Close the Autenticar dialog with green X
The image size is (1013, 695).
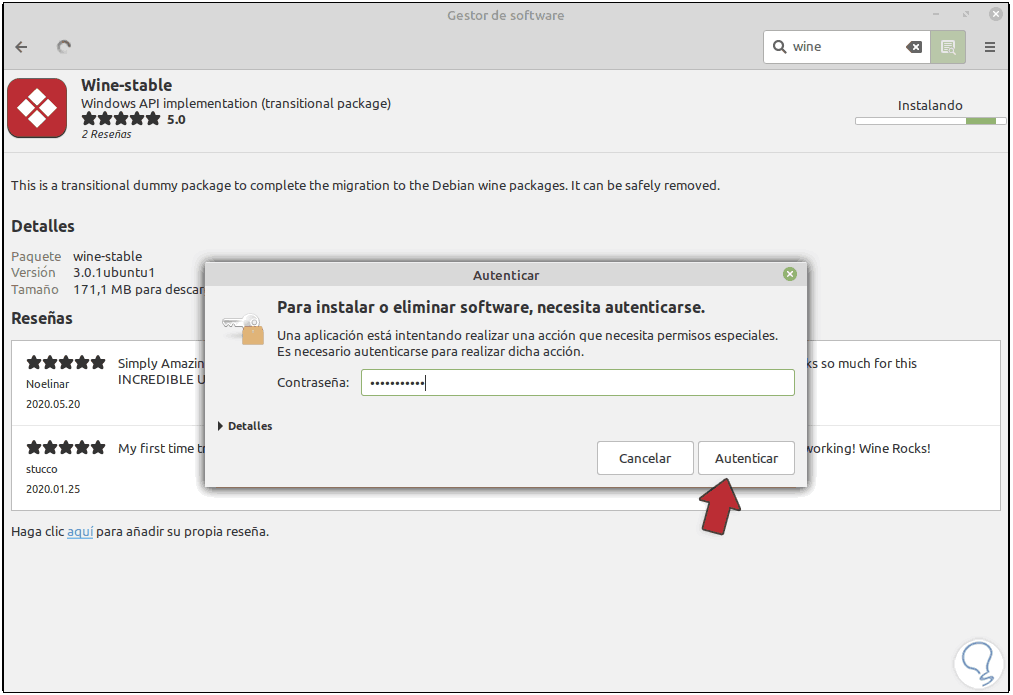coord(789,275)
